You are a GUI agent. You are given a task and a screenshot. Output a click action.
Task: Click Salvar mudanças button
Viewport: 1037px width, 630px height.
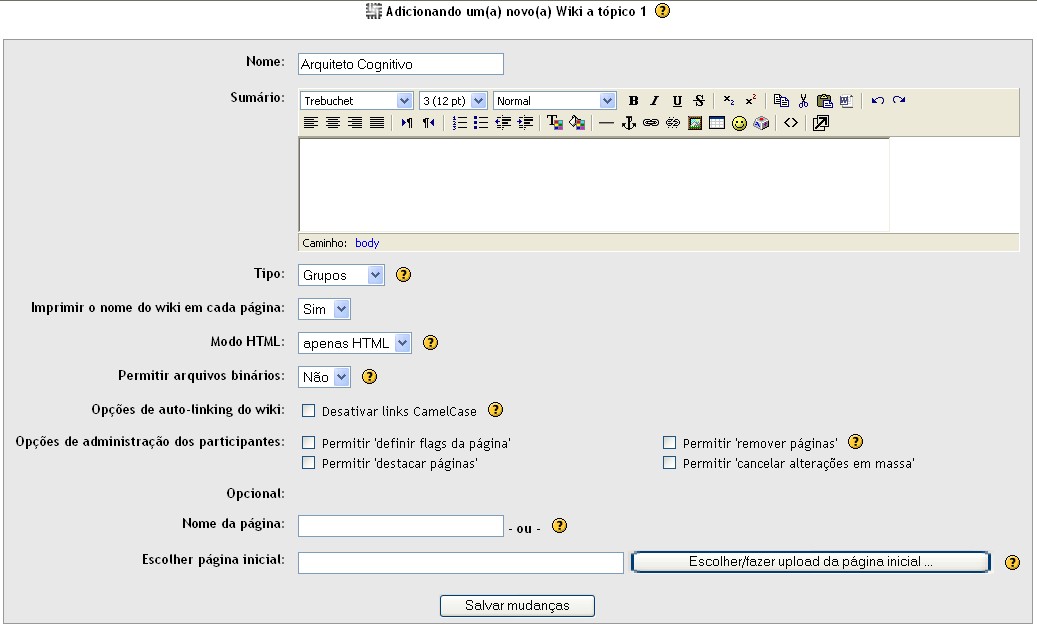(x=517, y=606)
